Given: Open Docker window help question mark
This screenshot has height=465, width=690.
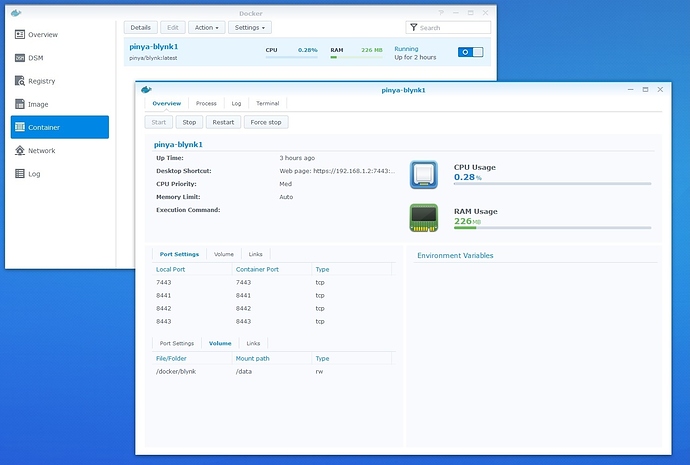Looking at the screenshot, I should pyautogui.click(x=441, y=13).
